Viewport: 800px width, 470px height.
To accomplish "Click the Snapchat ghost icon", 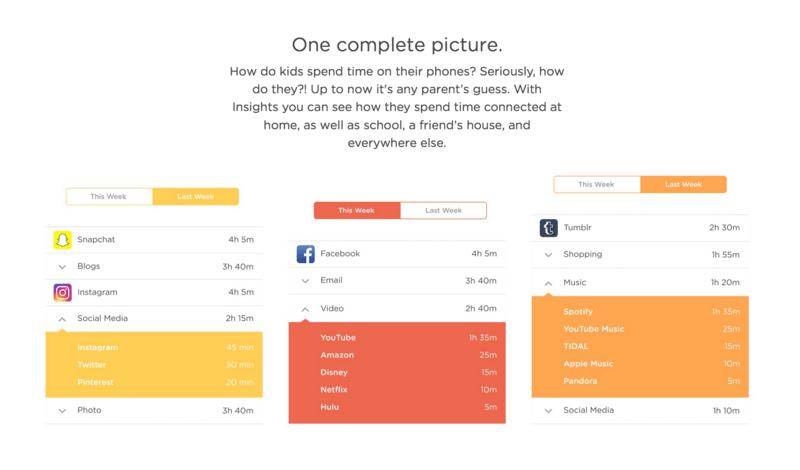I will pos(62,241).
